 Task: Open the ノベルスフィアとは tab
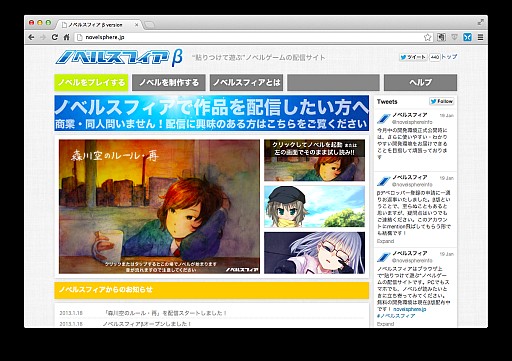tap(246, 82)
